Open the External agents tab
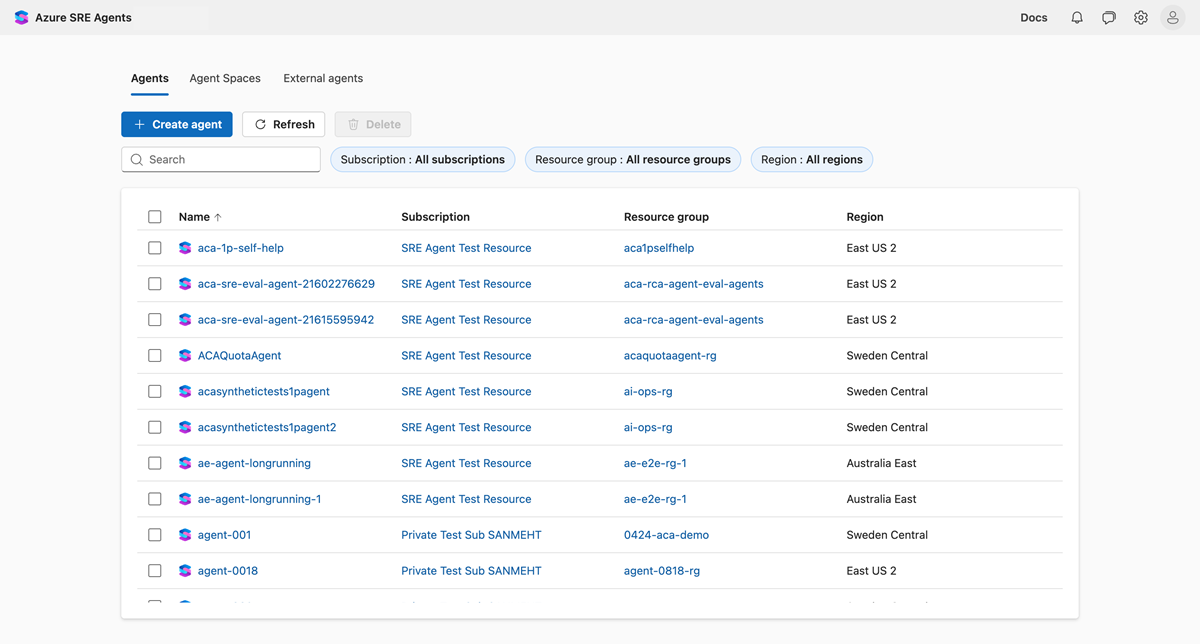1200x644 pixels. (x=322, y=78)
